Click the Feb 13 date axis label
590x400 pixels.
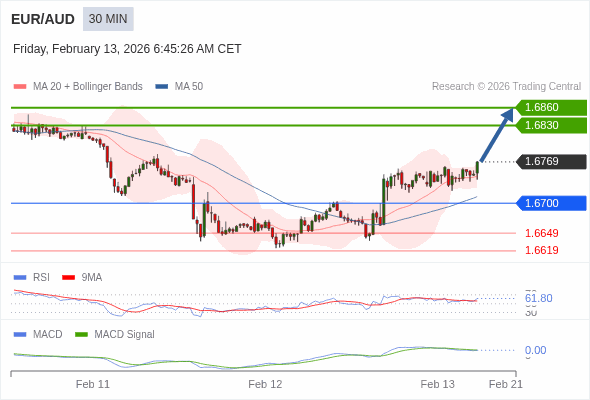pyautogui.click(x=437, y=384)
